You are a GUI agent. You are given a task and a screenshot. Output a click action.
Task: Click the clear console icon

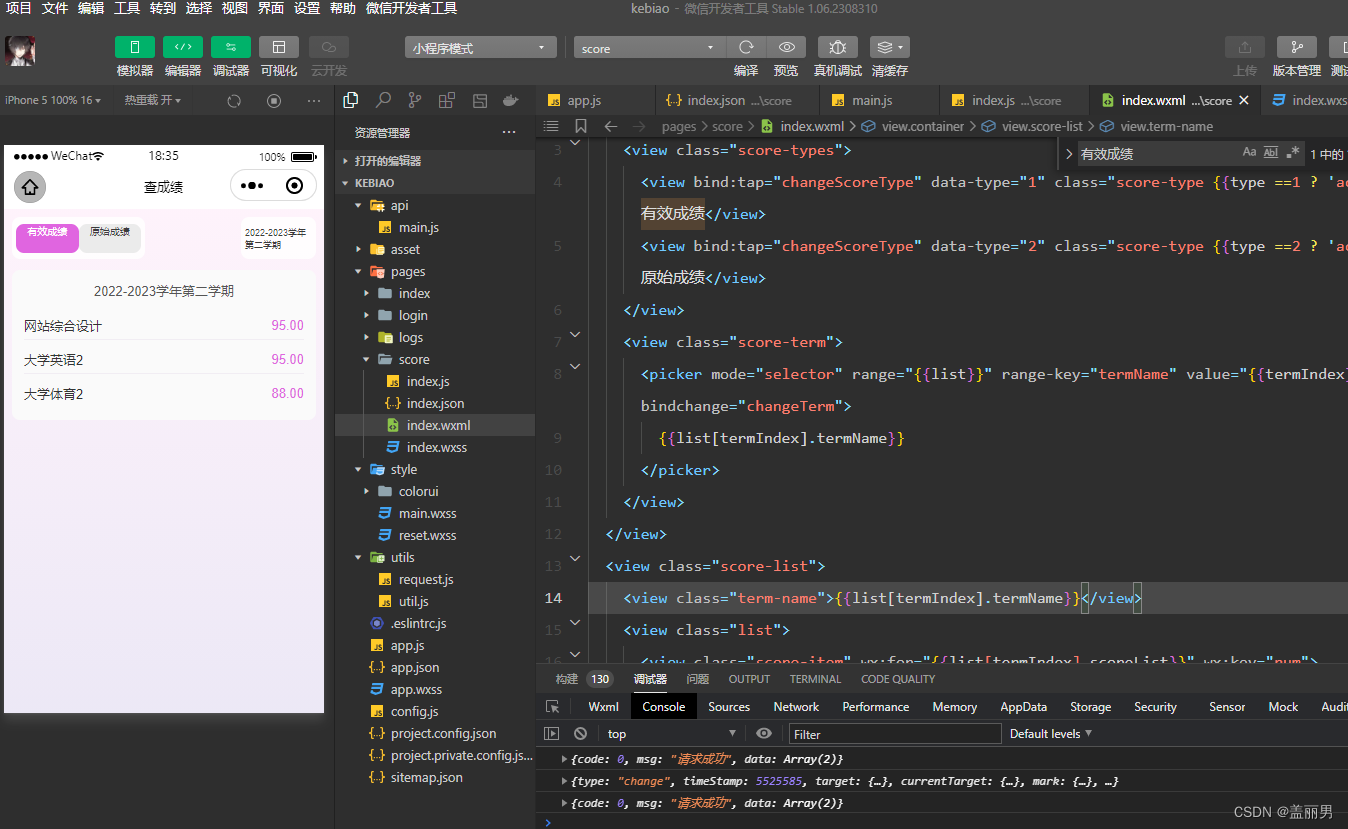tap(580, 734)
